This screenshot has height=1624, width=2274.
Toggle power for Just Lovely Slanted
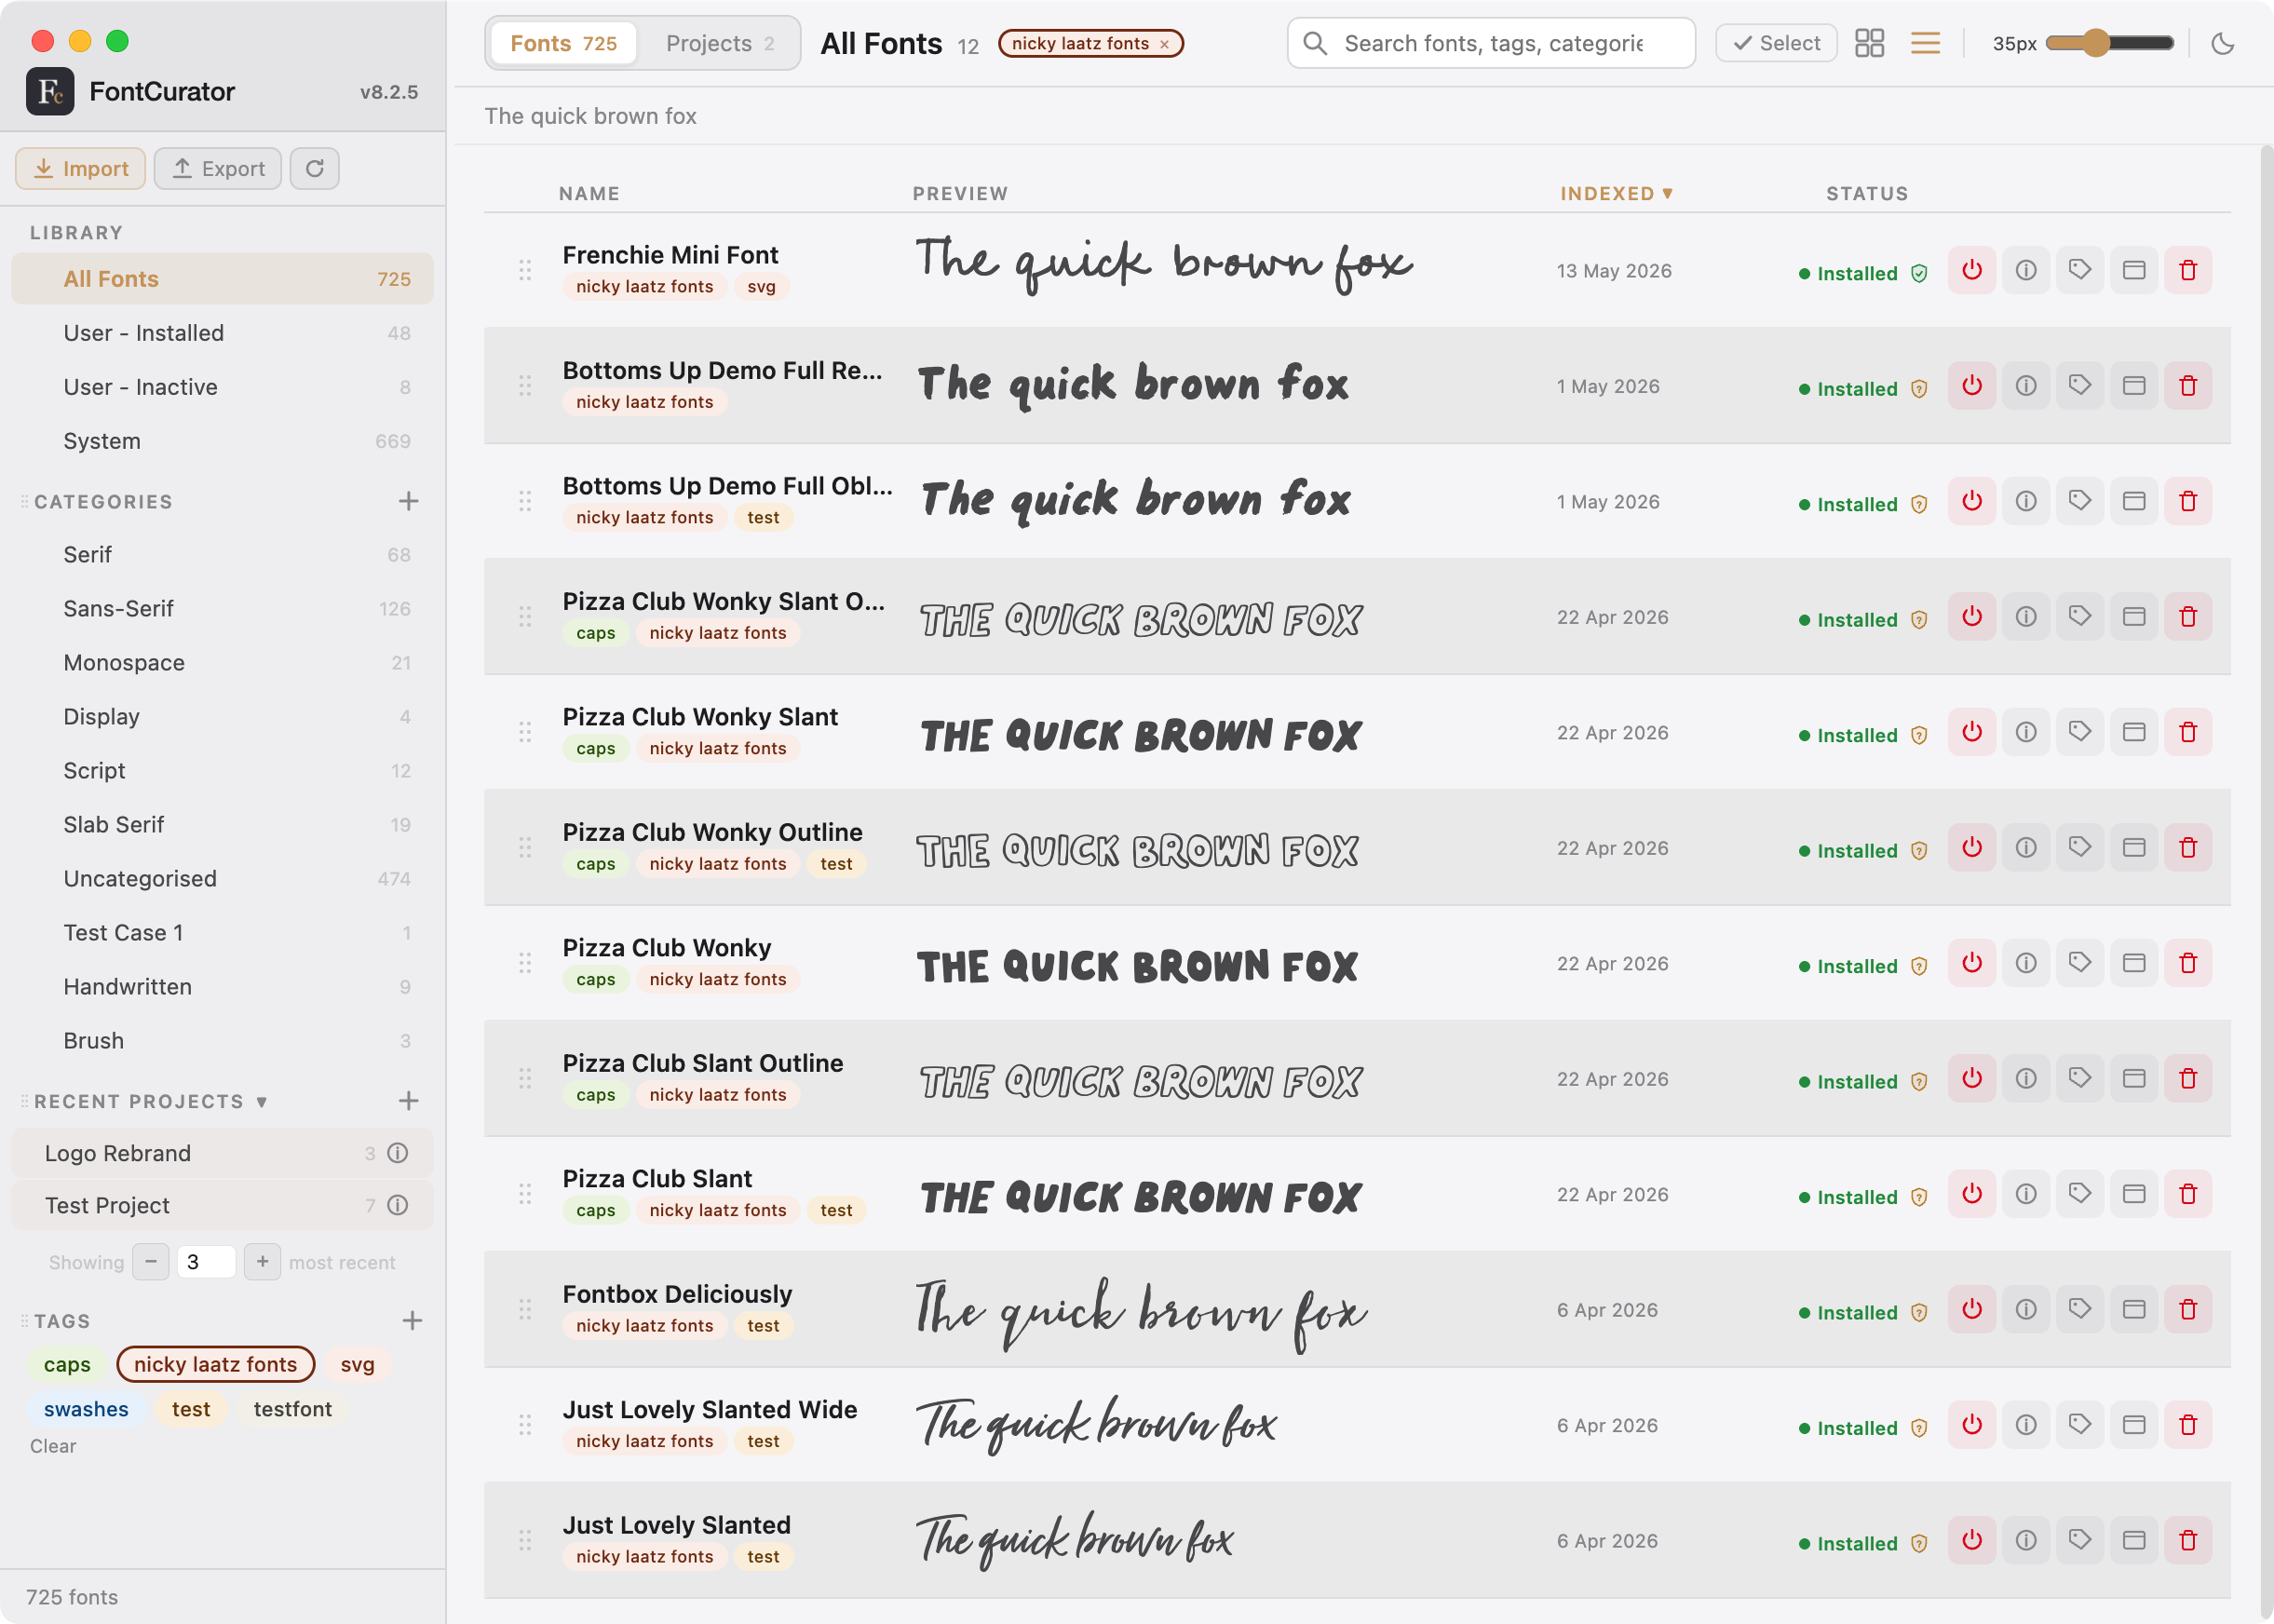click(x=1971, y=1541)
